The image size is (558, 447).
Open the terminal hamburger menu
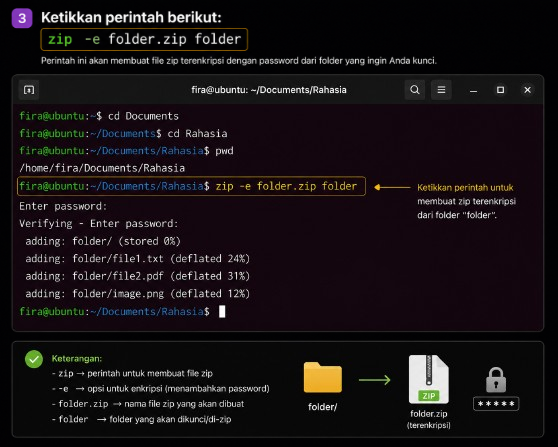click(441, 90)
